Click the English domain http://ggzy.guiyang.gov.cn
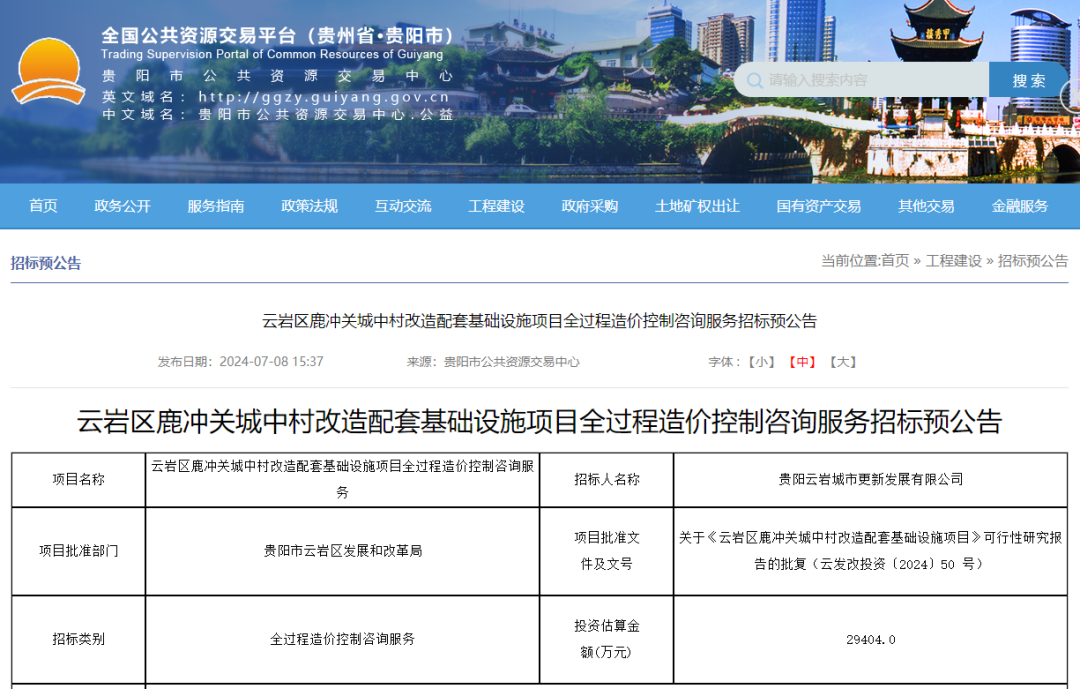 tap(324, 96)
